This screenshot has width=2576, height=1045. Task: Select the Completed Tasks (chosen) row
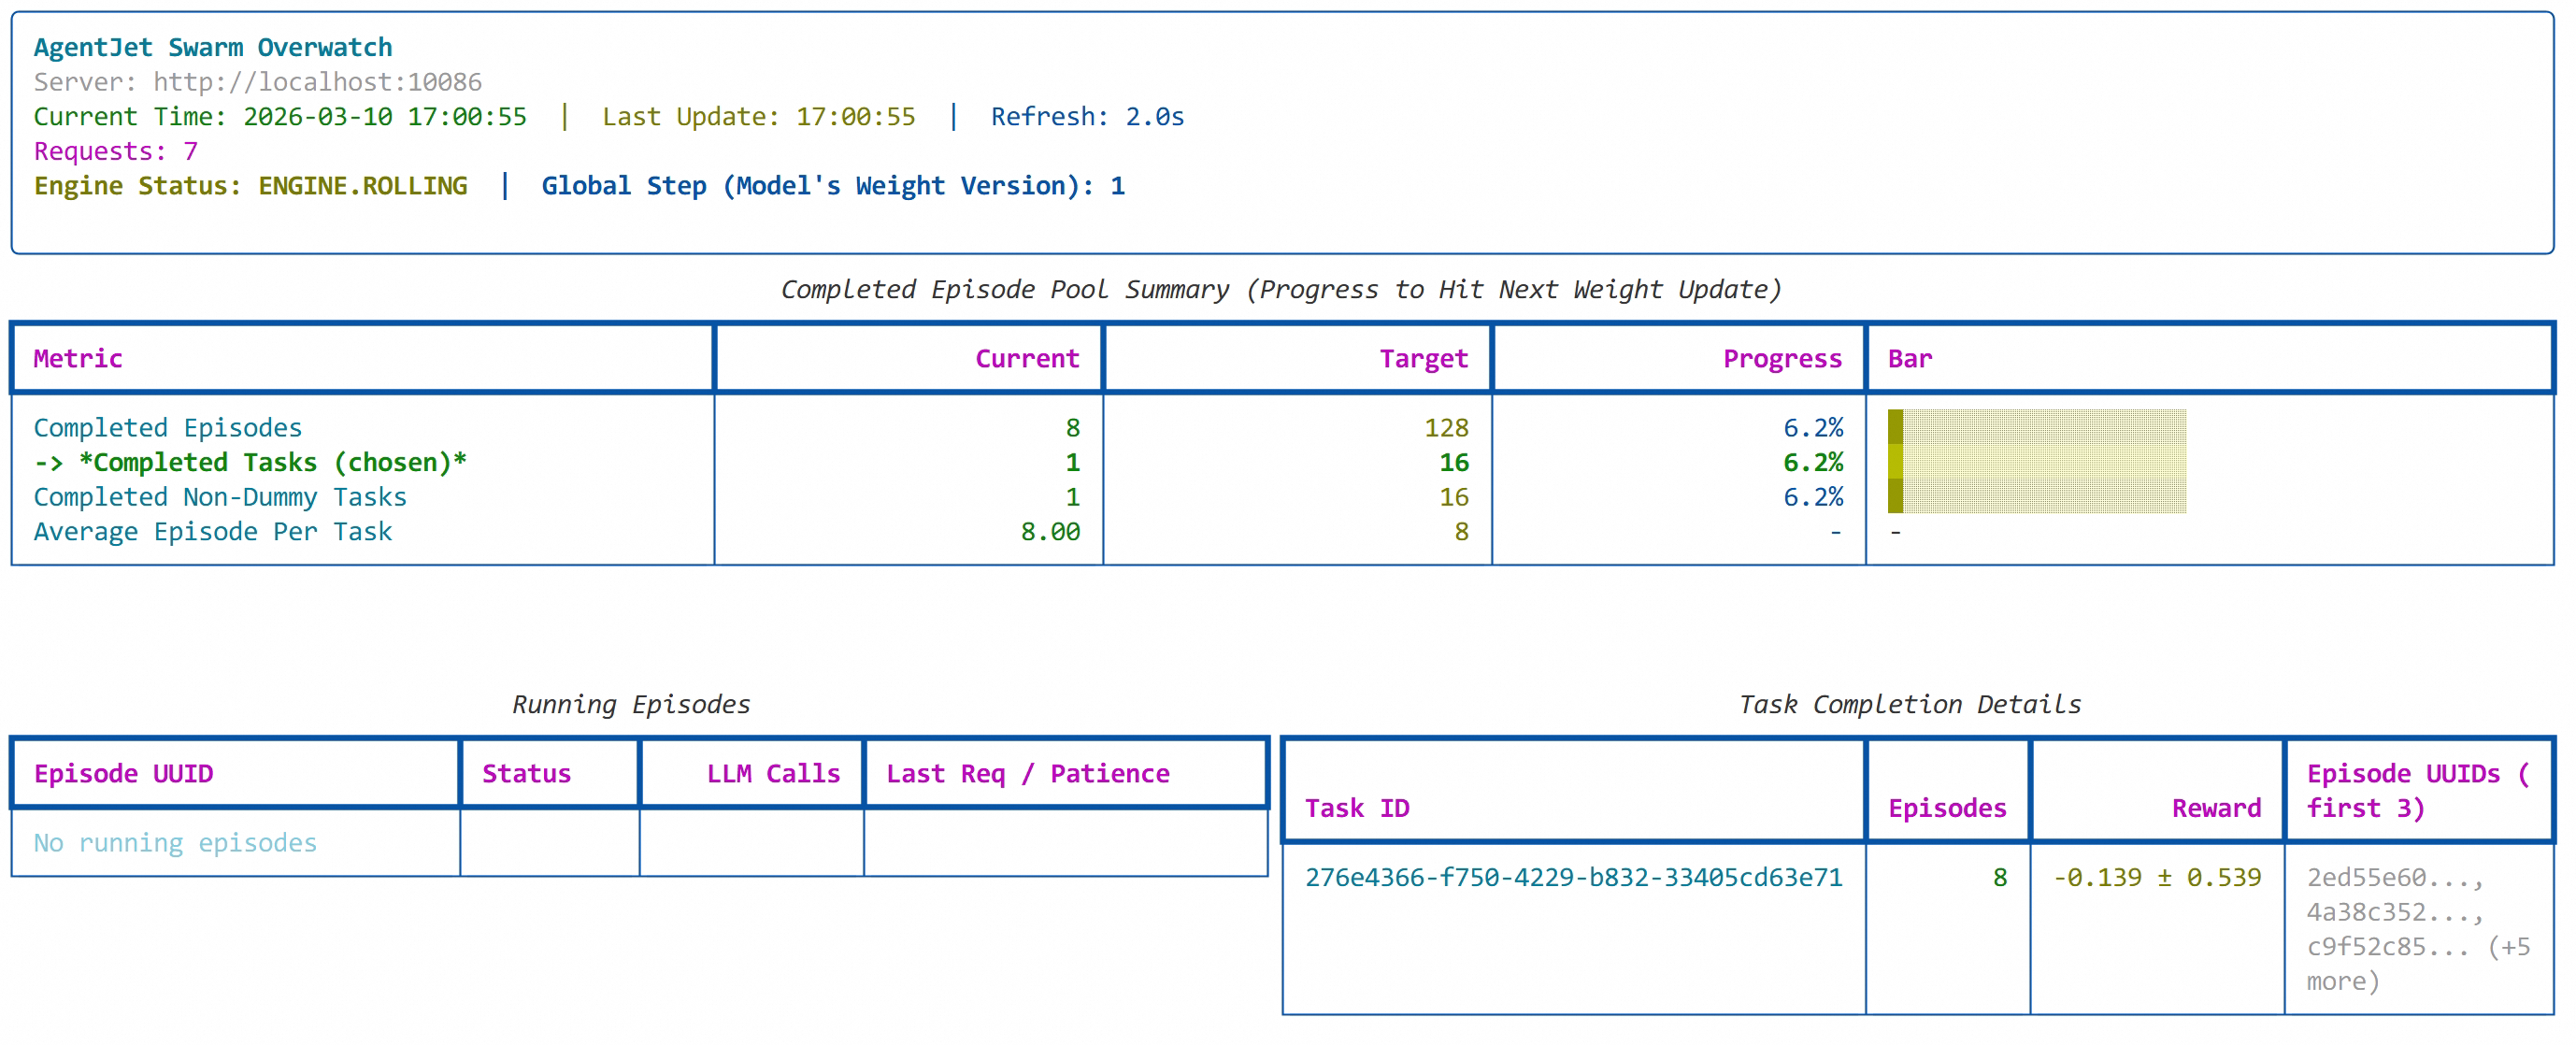[250, 462]
